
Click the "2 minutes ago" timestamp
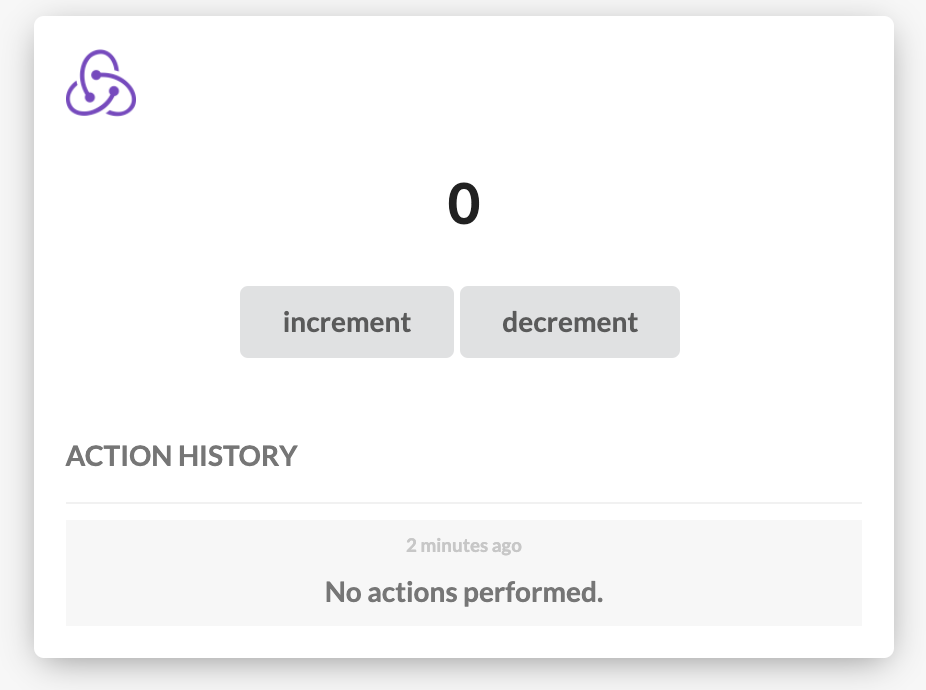point(464,545)
